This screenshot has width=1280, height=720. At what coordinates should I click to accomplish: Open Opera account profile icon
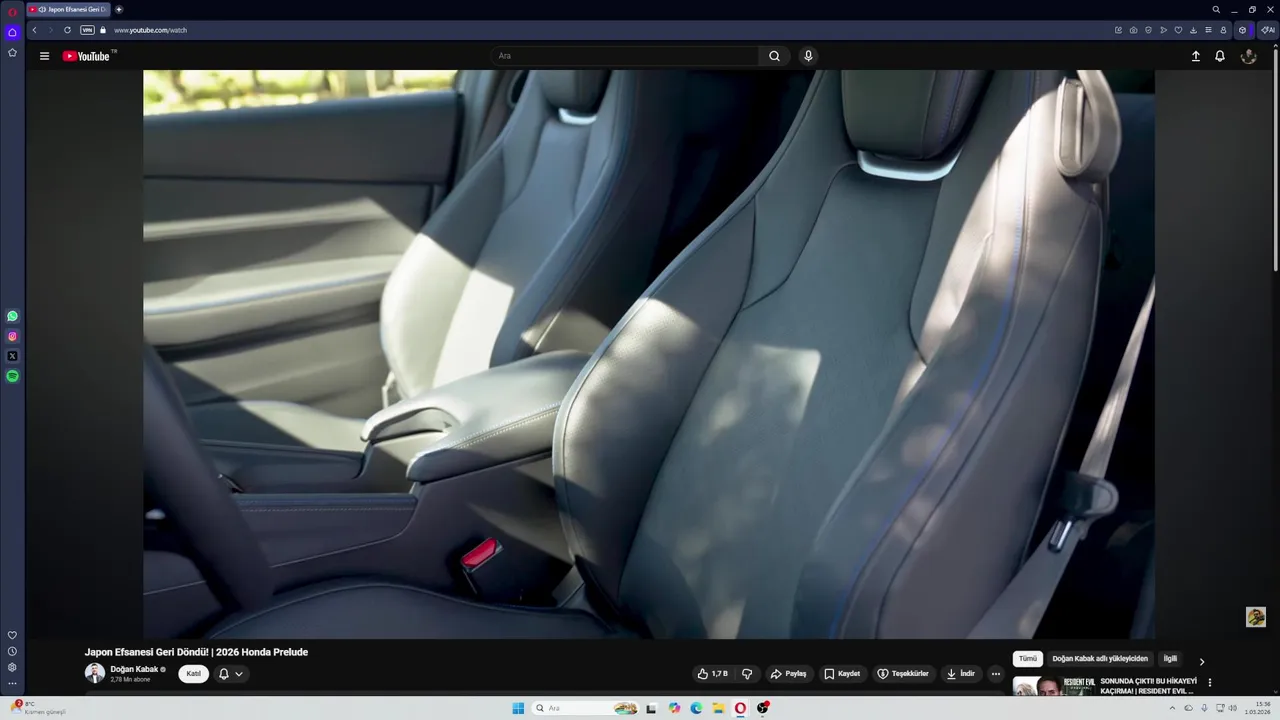coord(1223,30)
